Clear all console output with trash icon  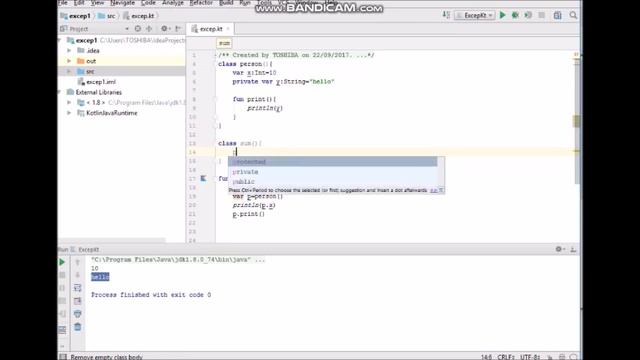[78, 327]
